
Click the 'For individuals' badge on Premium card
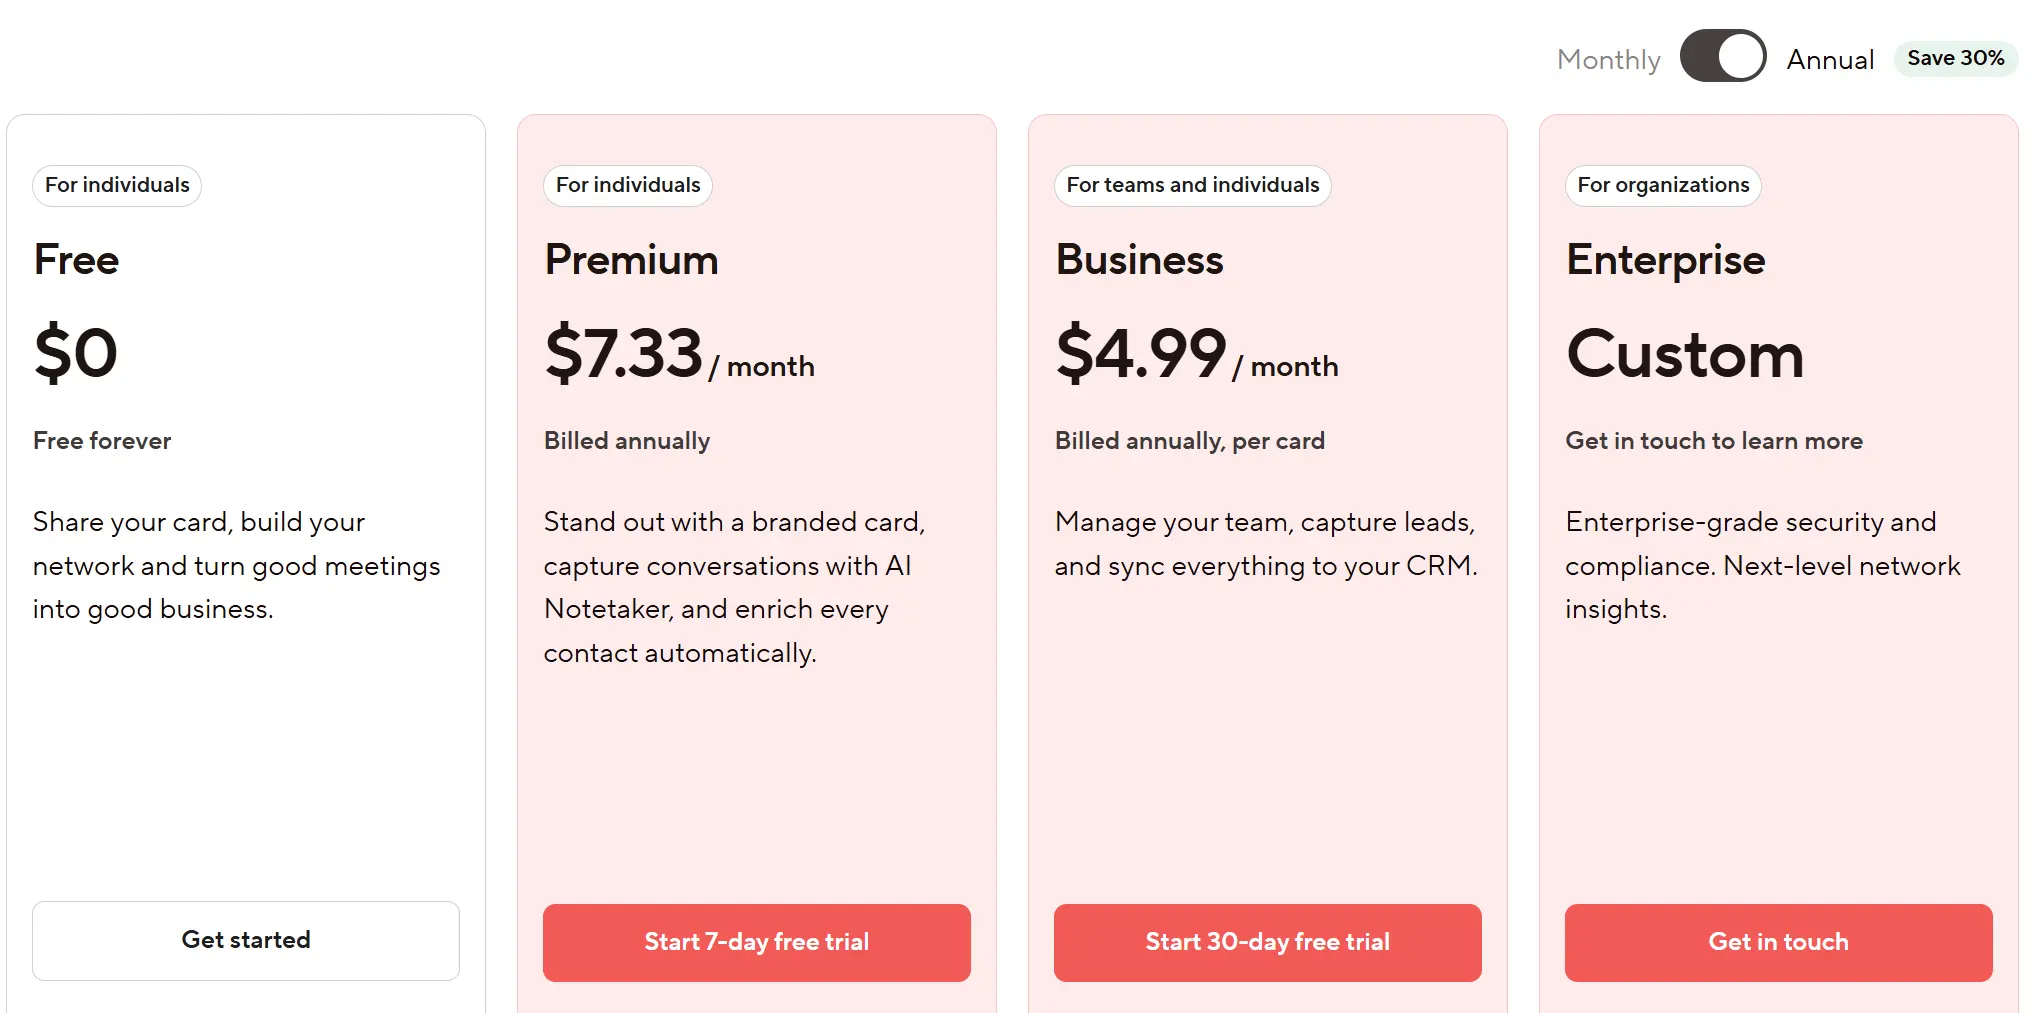click(627, 185)
